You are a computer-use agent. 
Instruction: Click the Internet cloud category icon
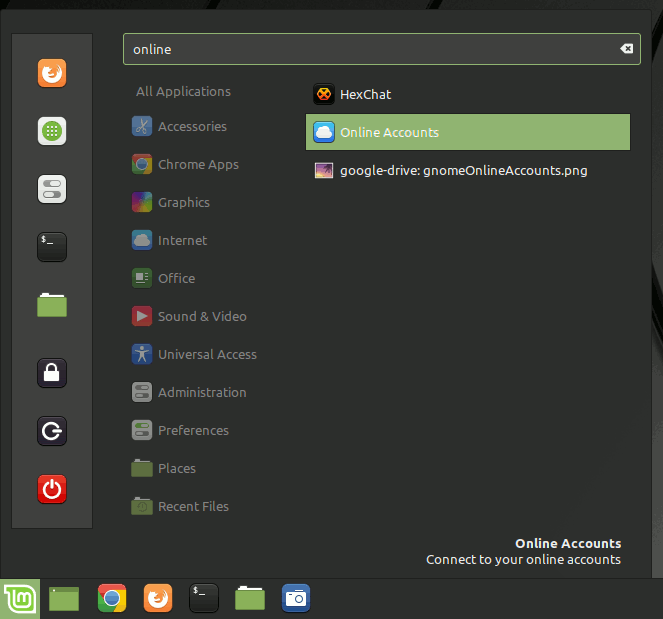(142, 240)
